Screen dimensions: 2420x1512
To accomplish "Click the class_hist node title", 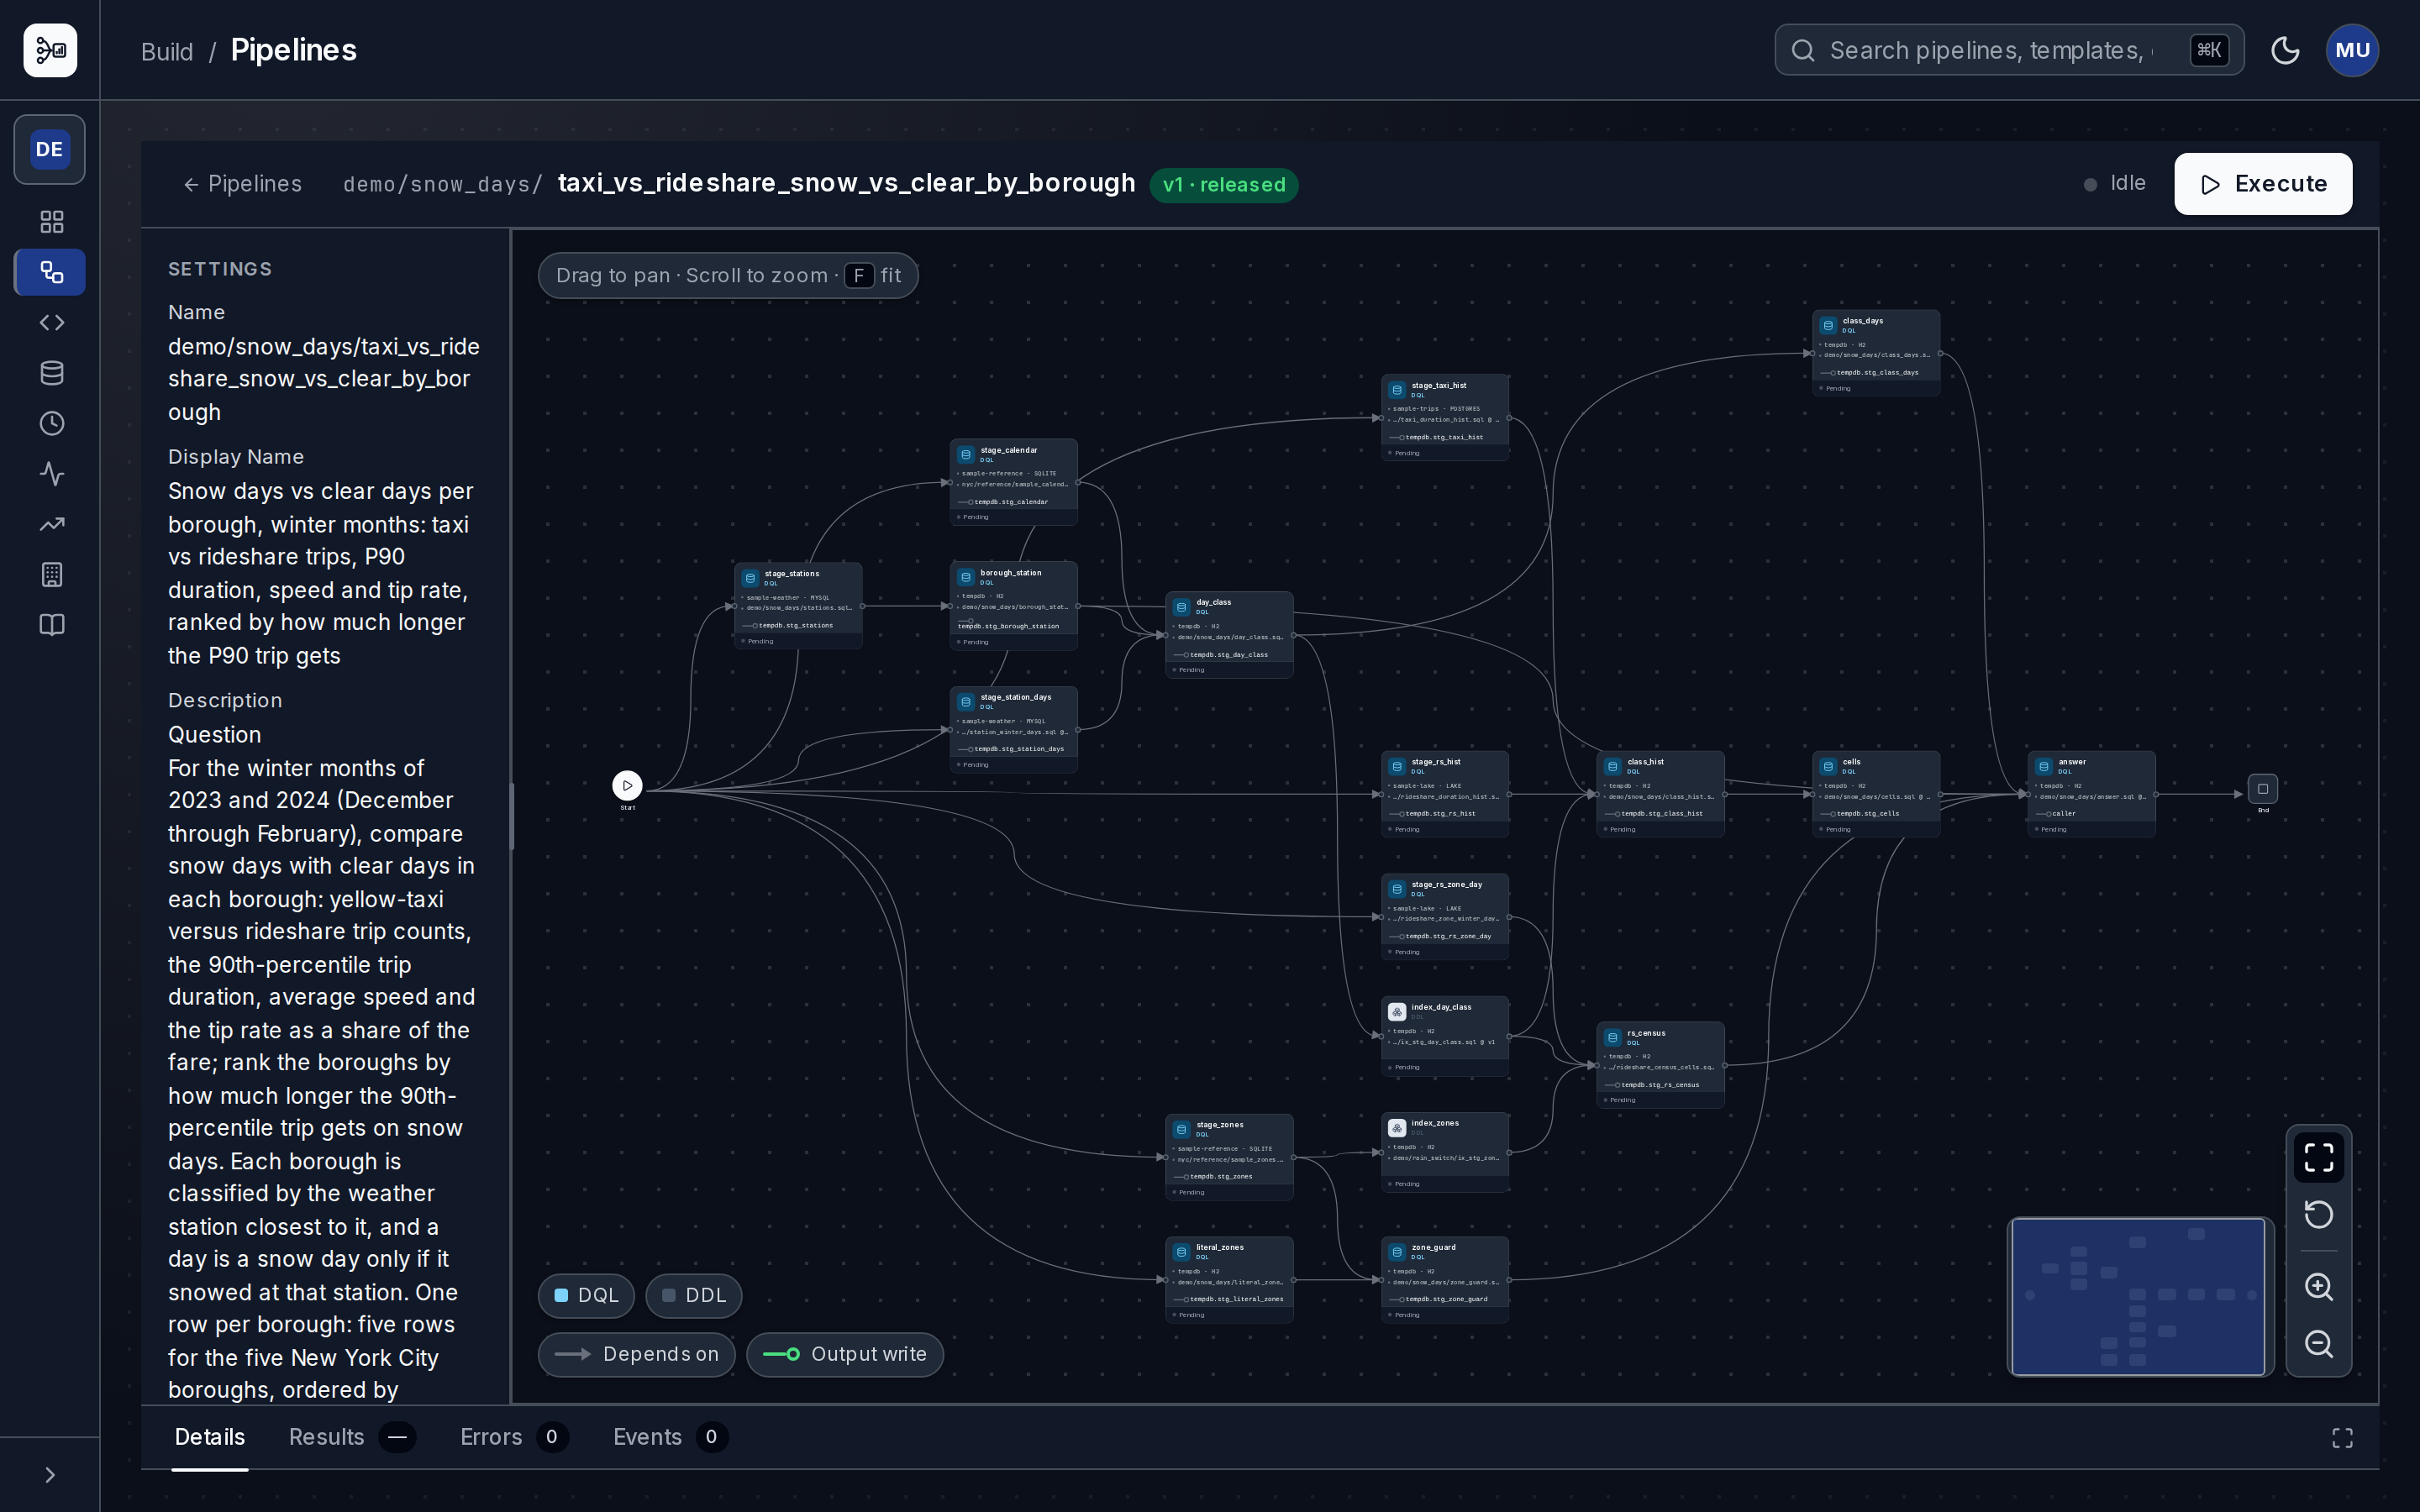I will click(1646, 762).
